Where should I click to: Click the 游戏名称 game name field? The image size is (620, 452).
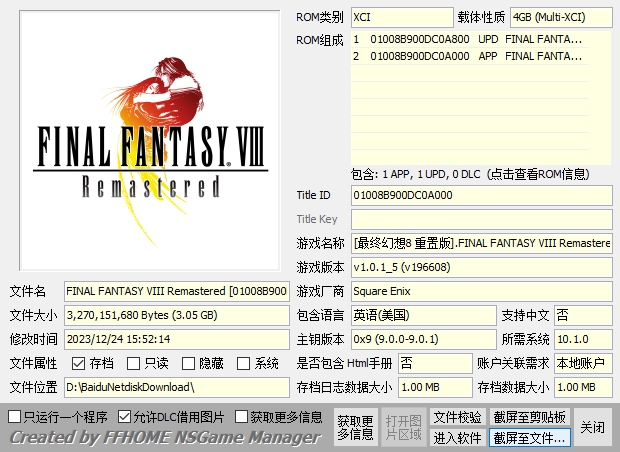(x=482, y=243)
